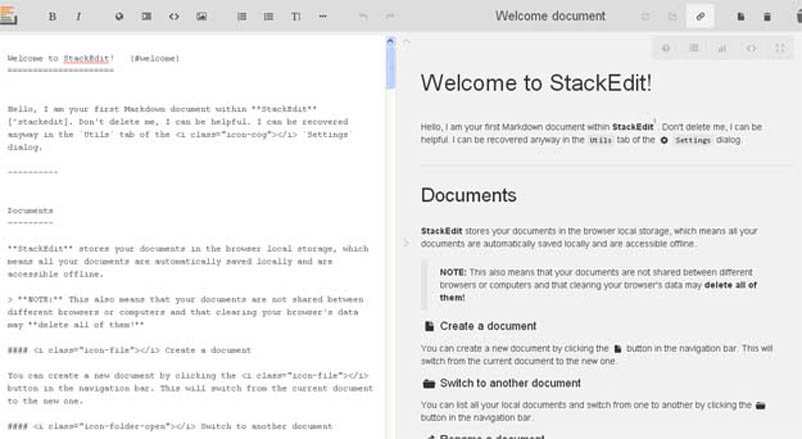Click the Bold formatting button
This screenshot has height=439, width=802.
[52, 17]
